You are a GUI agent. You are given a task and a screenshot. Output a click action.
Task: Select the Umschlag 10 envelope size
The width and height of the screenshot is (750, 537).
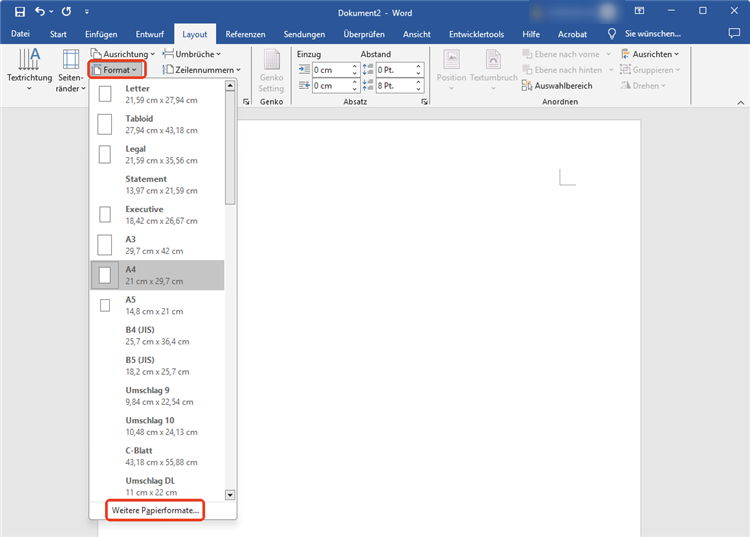(x=157, y=426)
